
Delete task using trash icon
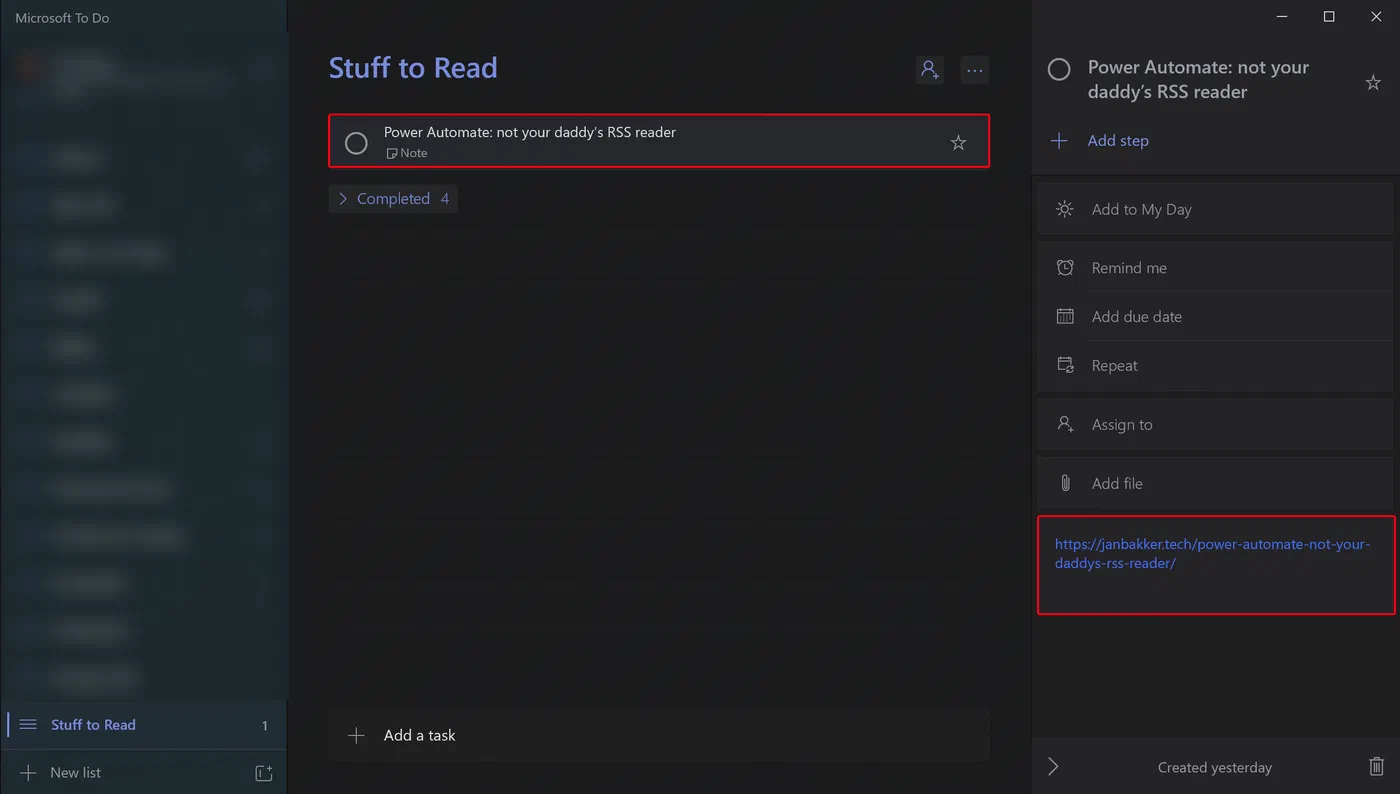tap(1376, 767)
